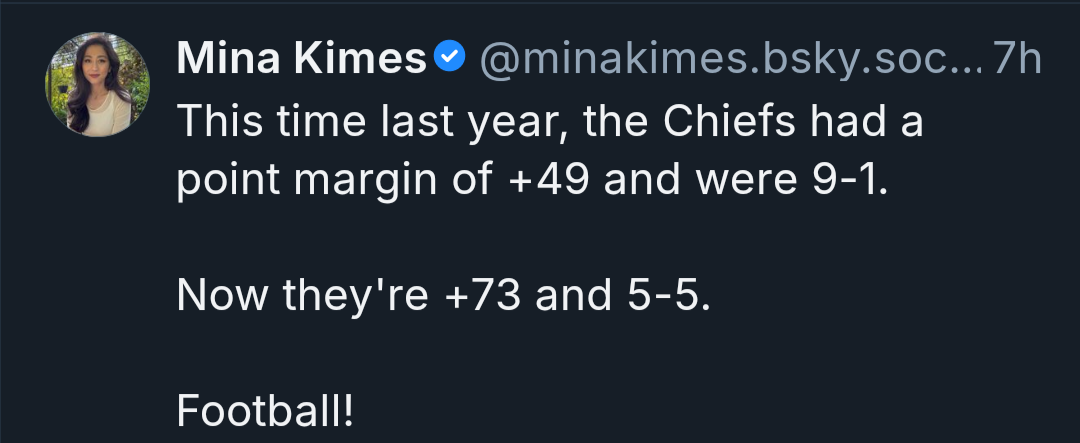
Task: Click the blue verified checkmark badge
Action: (452, 60)
